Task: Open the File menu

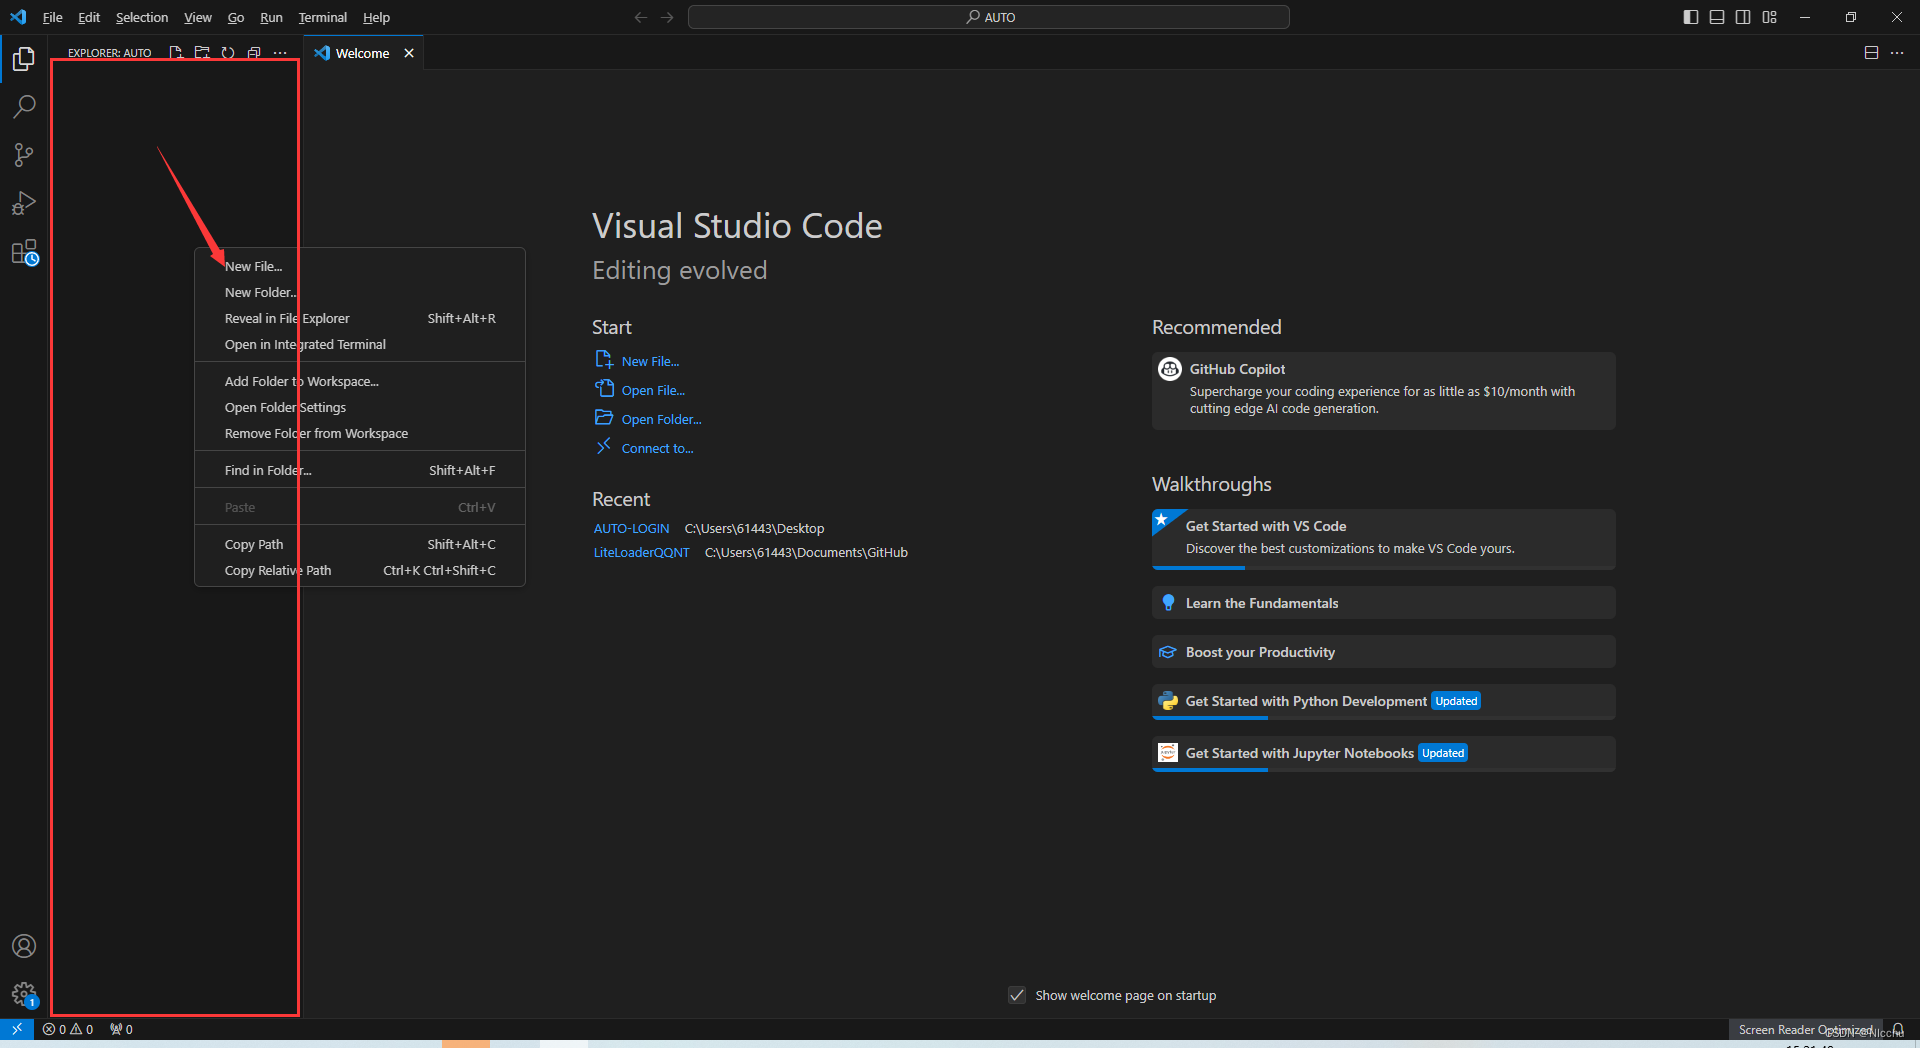Action: pyautogui.click(x=52, y=17)
